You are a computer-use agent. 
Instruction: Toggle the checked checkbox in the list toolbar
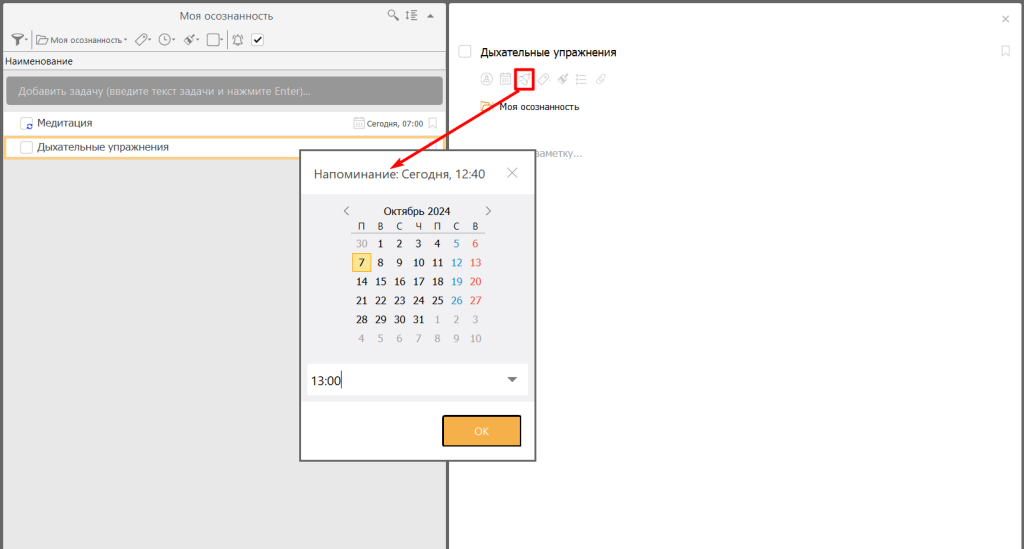click(257, 40)
